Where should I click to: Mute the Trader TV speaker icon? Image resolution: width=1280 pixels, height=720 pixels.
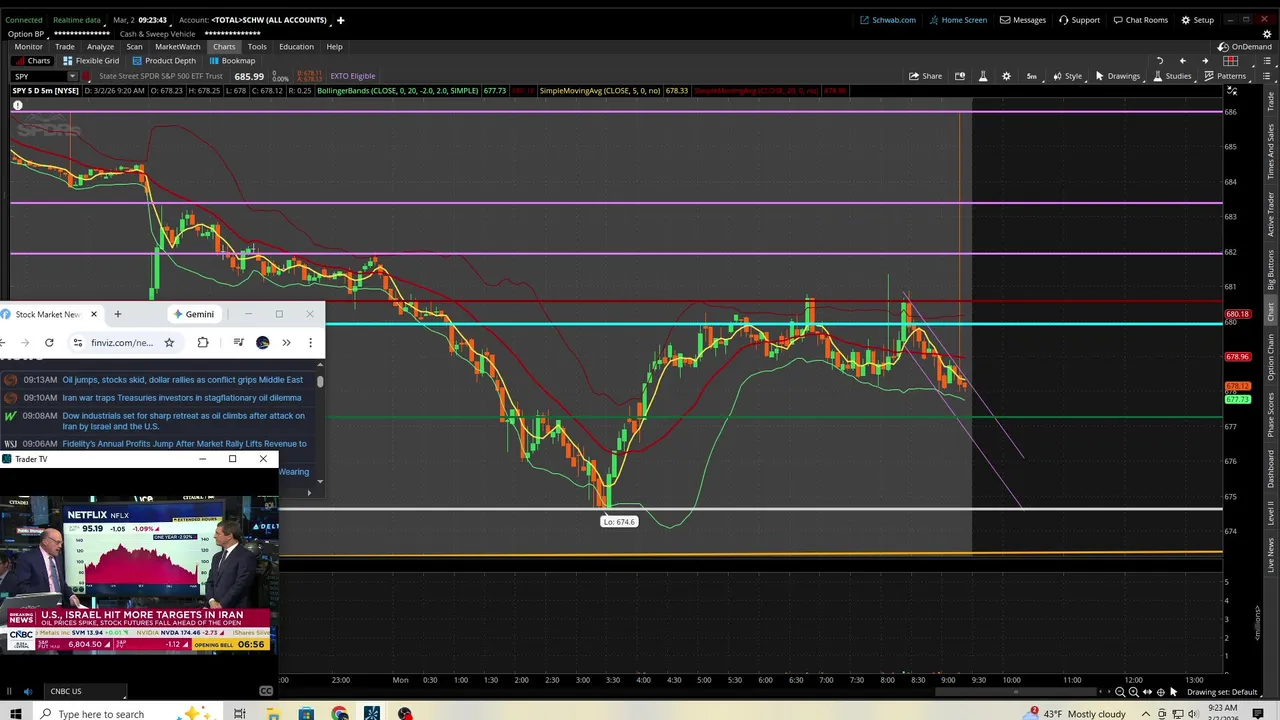27,691
